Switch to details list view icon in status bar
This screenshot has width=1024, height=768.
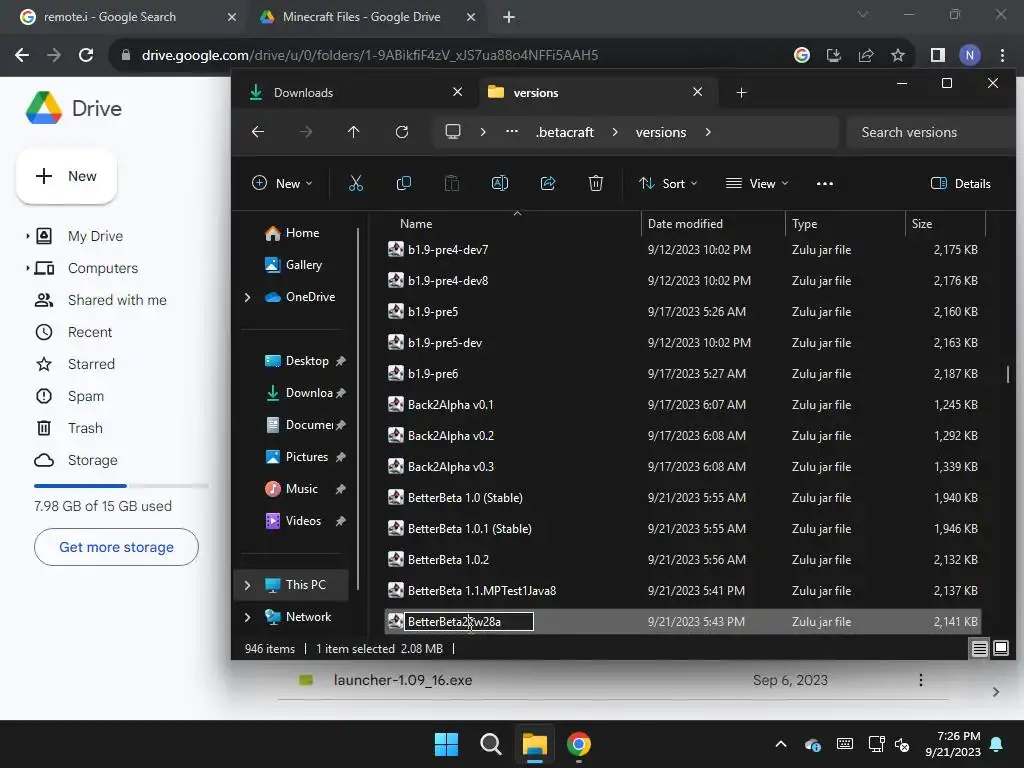(980, 648)
